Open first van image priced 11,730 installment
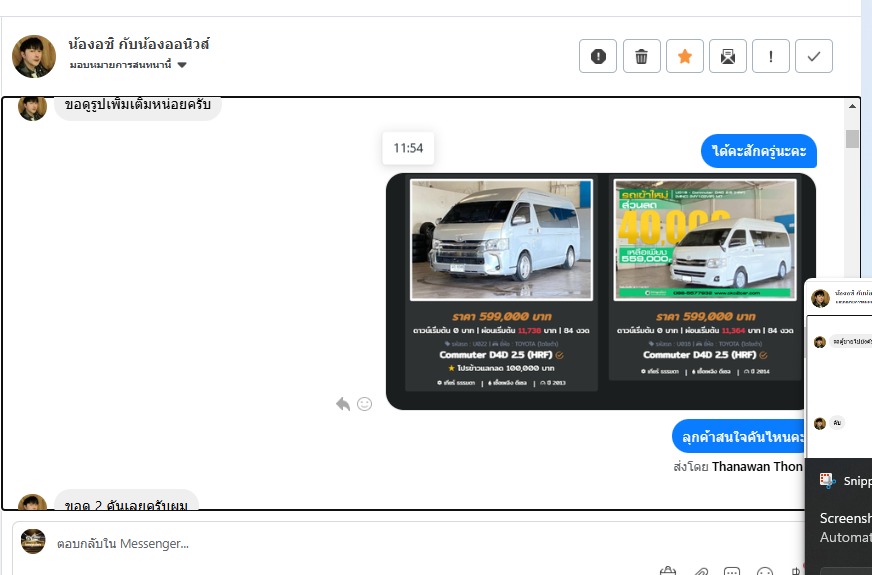 (x=501, y=240)
